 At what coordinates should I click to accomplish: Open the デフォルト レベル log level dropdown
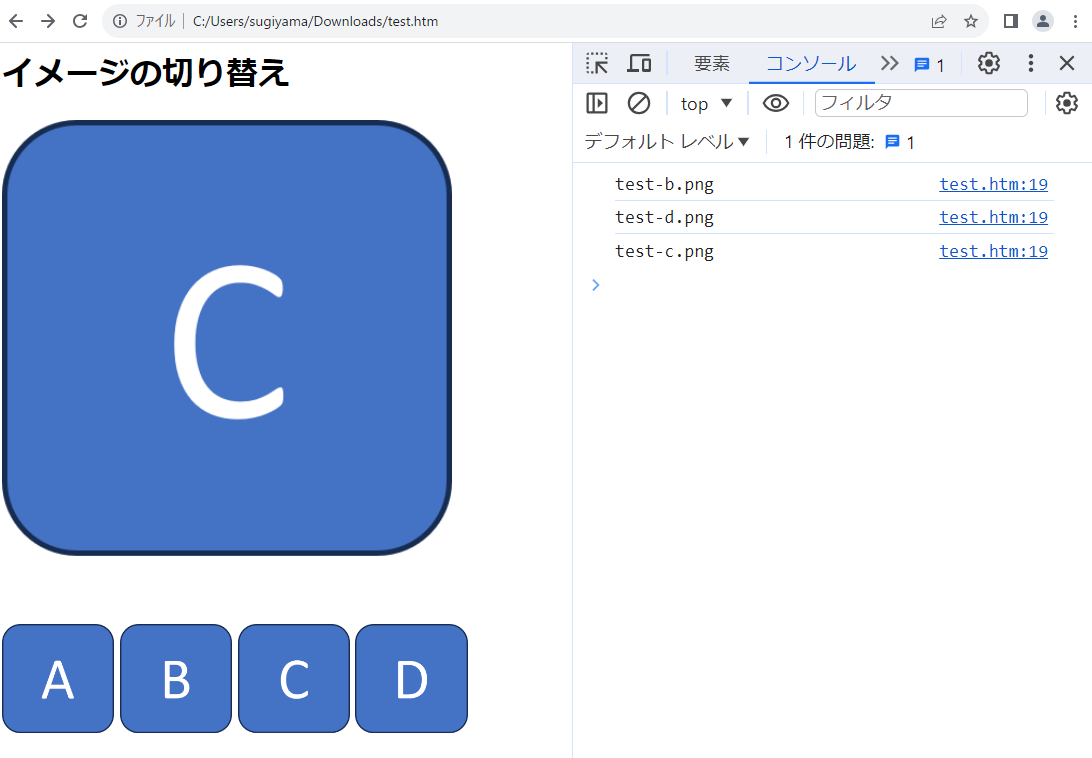(x=667, y=142)
